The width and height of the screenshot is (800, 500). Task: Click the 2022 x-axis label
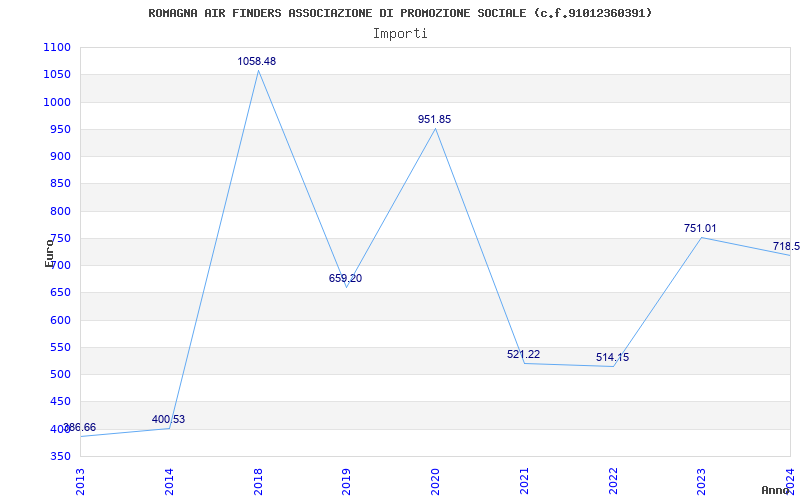click(x=613, y=481)
